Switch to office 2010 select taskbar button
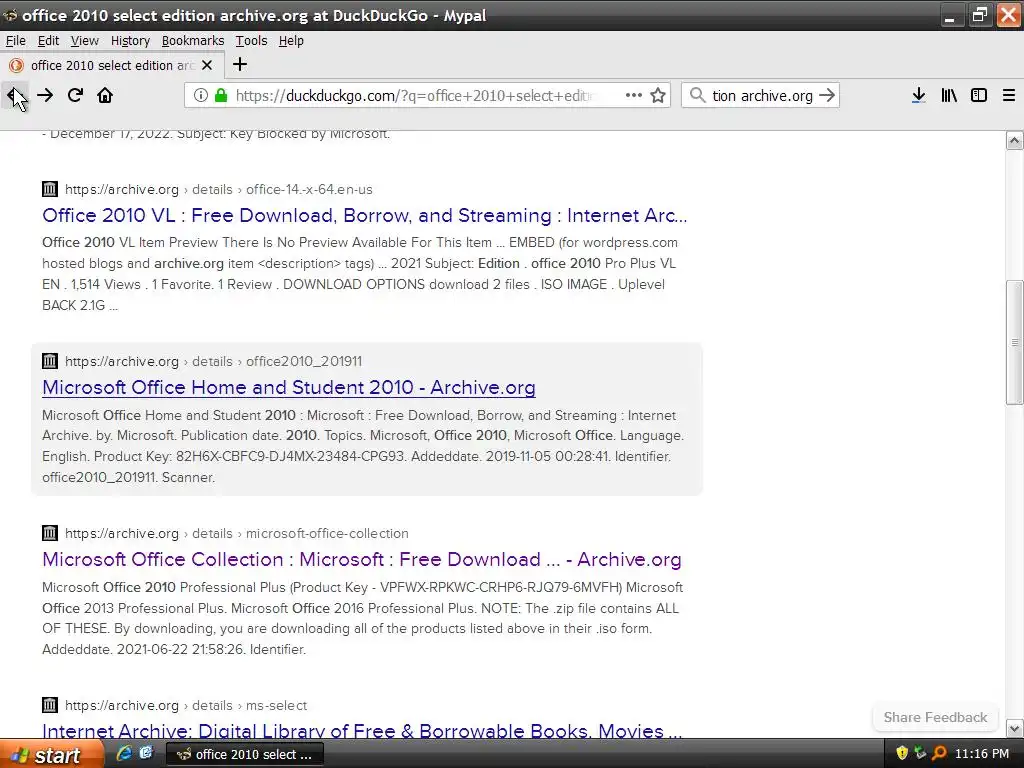The width and height of the screenshot is (1024, 768). pyautogui.click(x=244, y=754)
